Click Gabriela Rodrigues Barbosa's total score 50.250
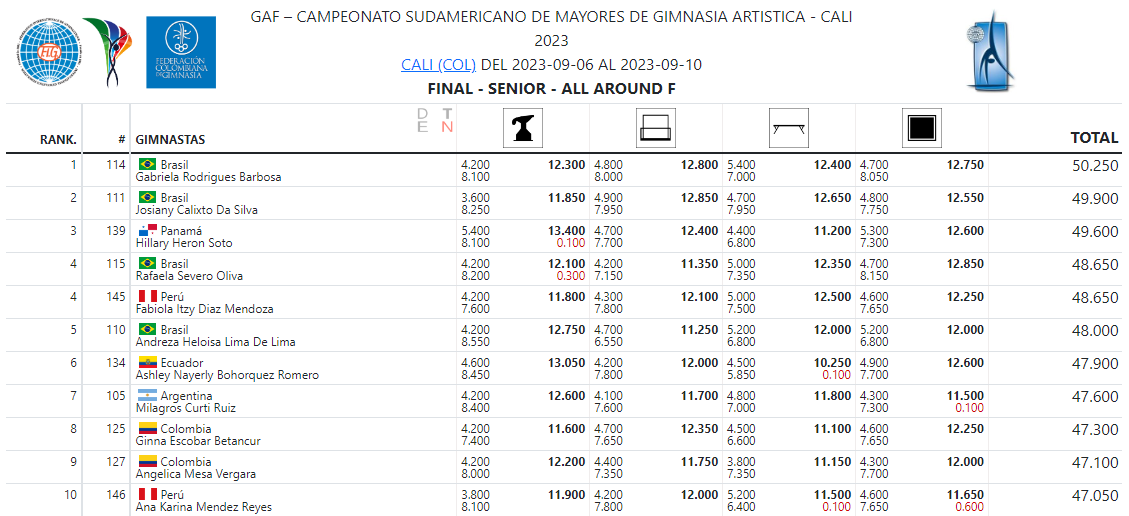Screen dimensions: 1129x516 tap(1094, 165)
